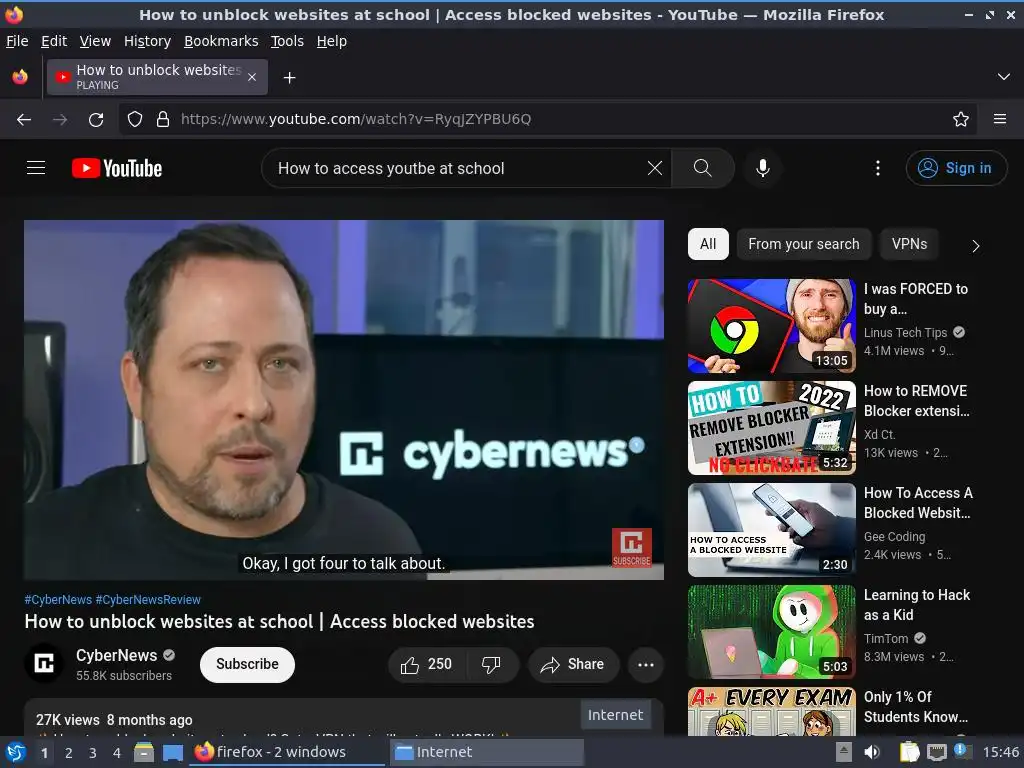Image resolution: width=1024 pixels, height=768 pixels.
Task: Switch to the Internet window in taskbar
Action: (487, 752)
